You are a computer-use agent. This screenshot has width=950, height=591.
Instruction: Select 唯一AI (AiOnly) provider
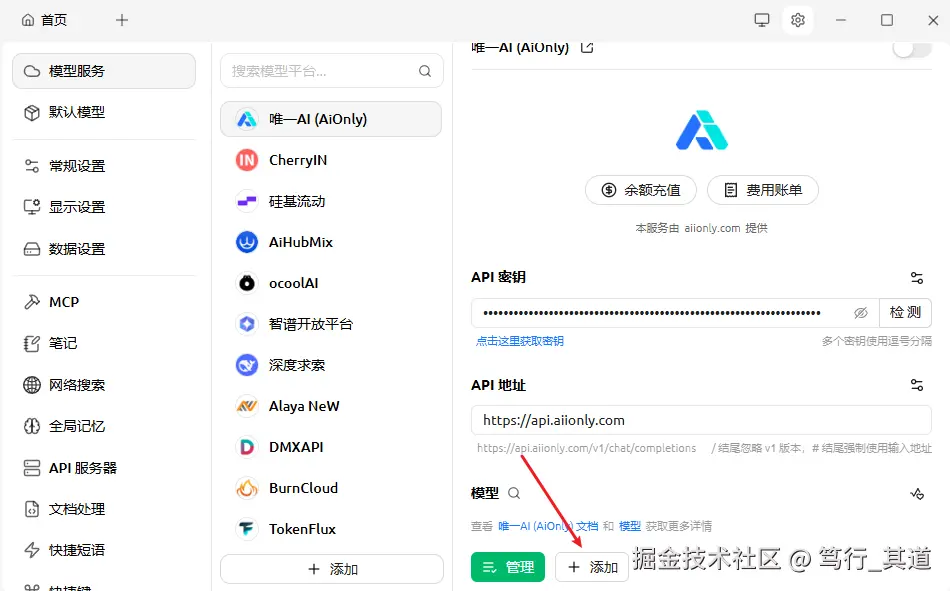click(x=331, y=119)
